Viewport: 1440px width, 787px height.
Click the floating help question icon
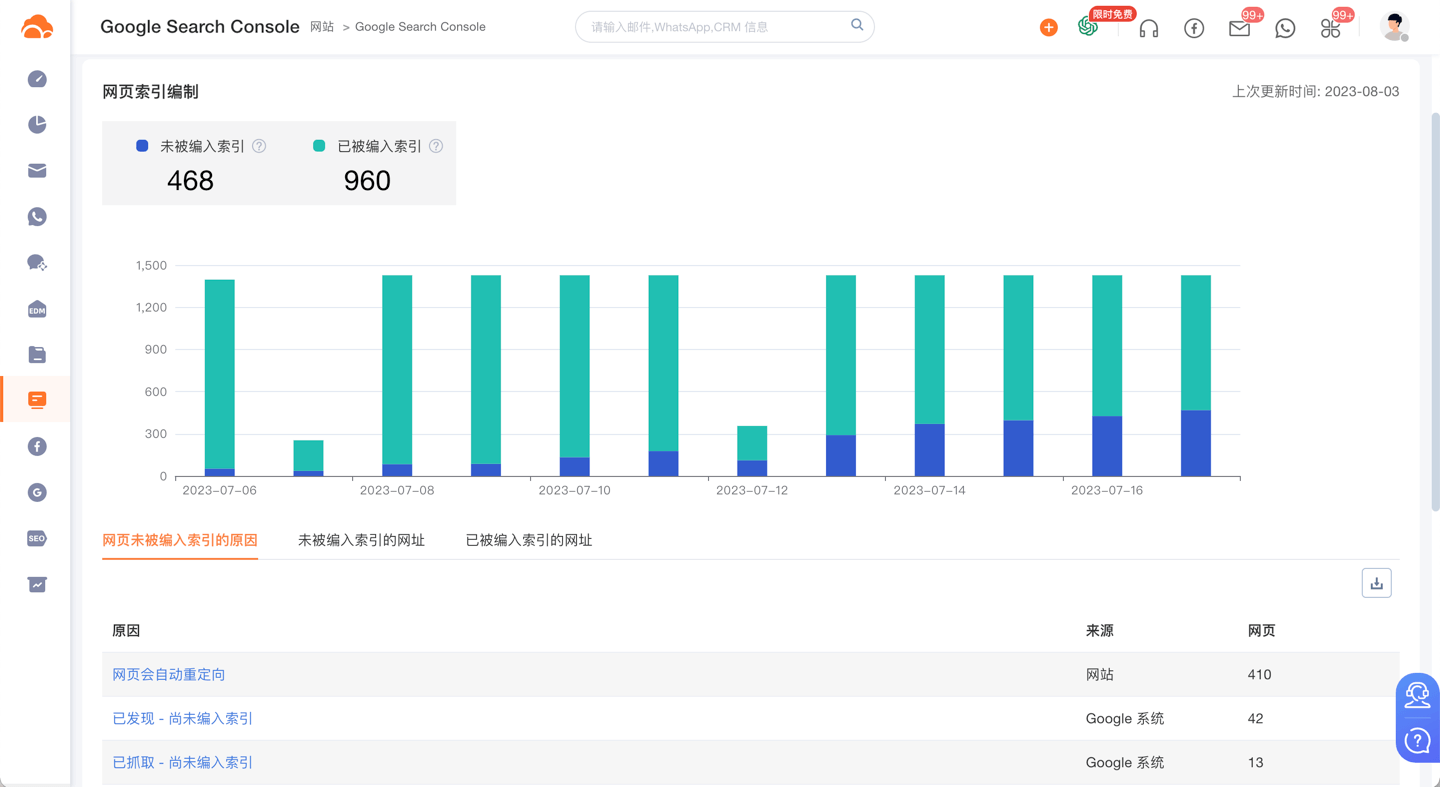(1417, 741)
